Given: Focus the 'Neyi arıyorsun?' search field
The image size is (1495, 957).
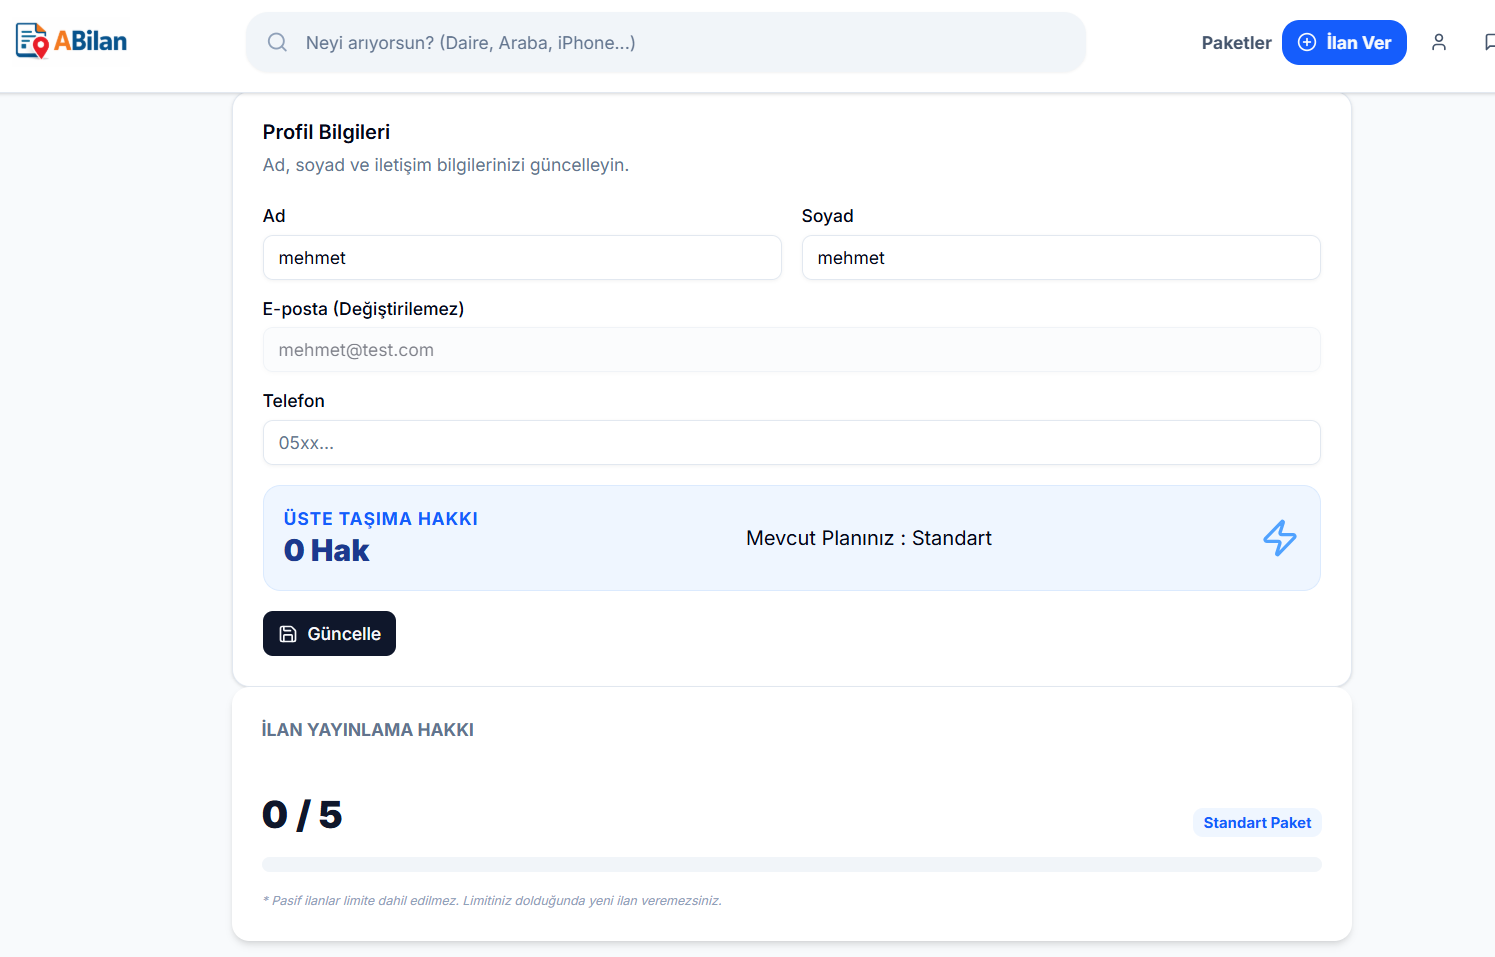Looking at the screenshot, I should pyautogui.click(x=680, y=43).
